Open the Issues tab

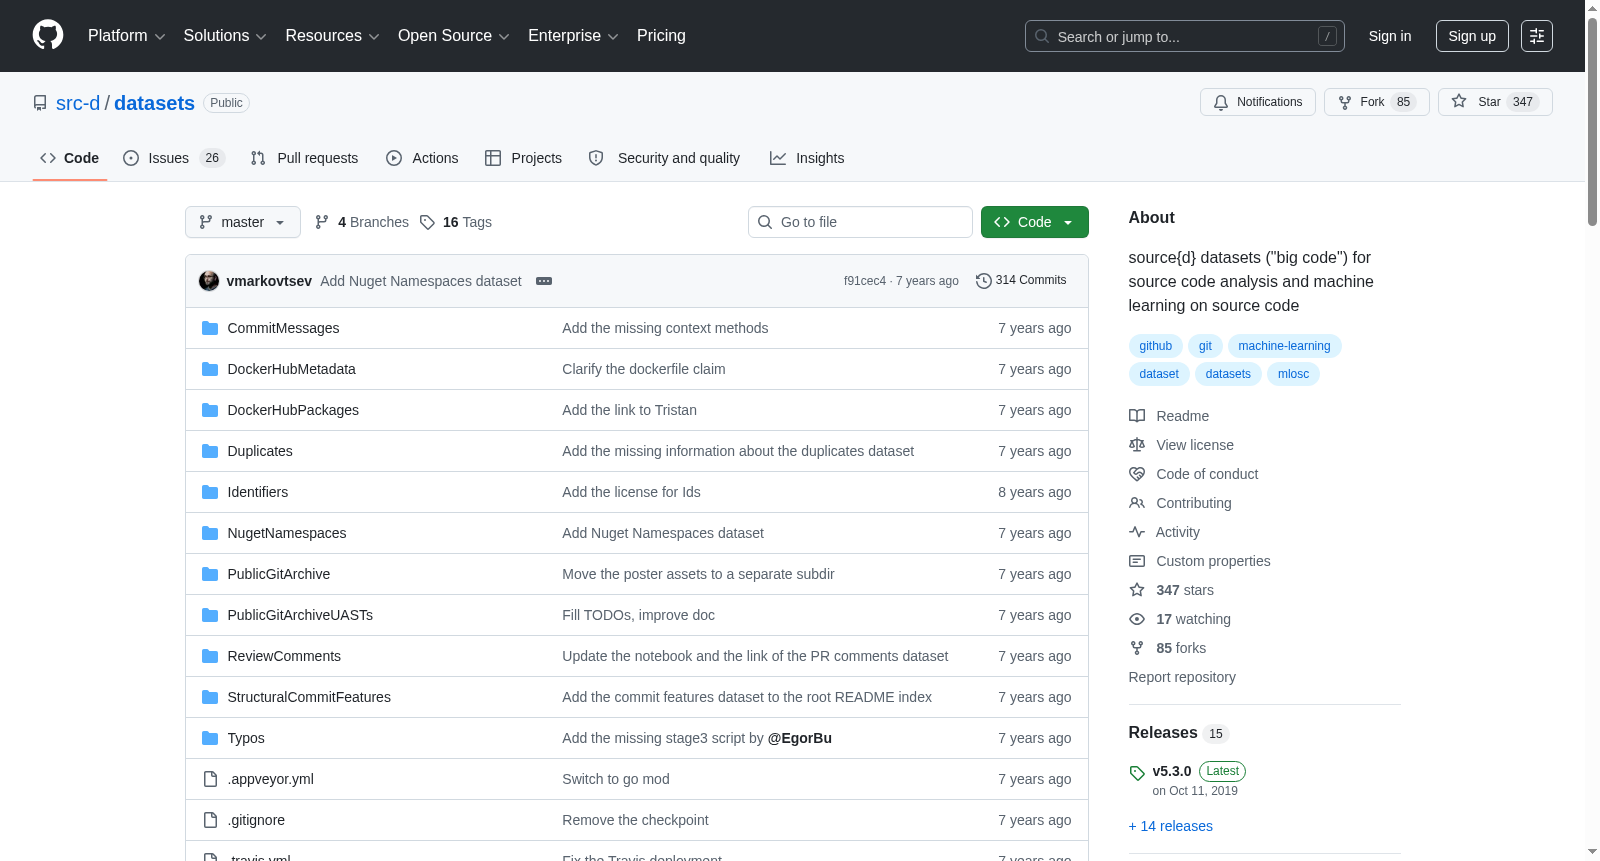(x=174, y=158)
